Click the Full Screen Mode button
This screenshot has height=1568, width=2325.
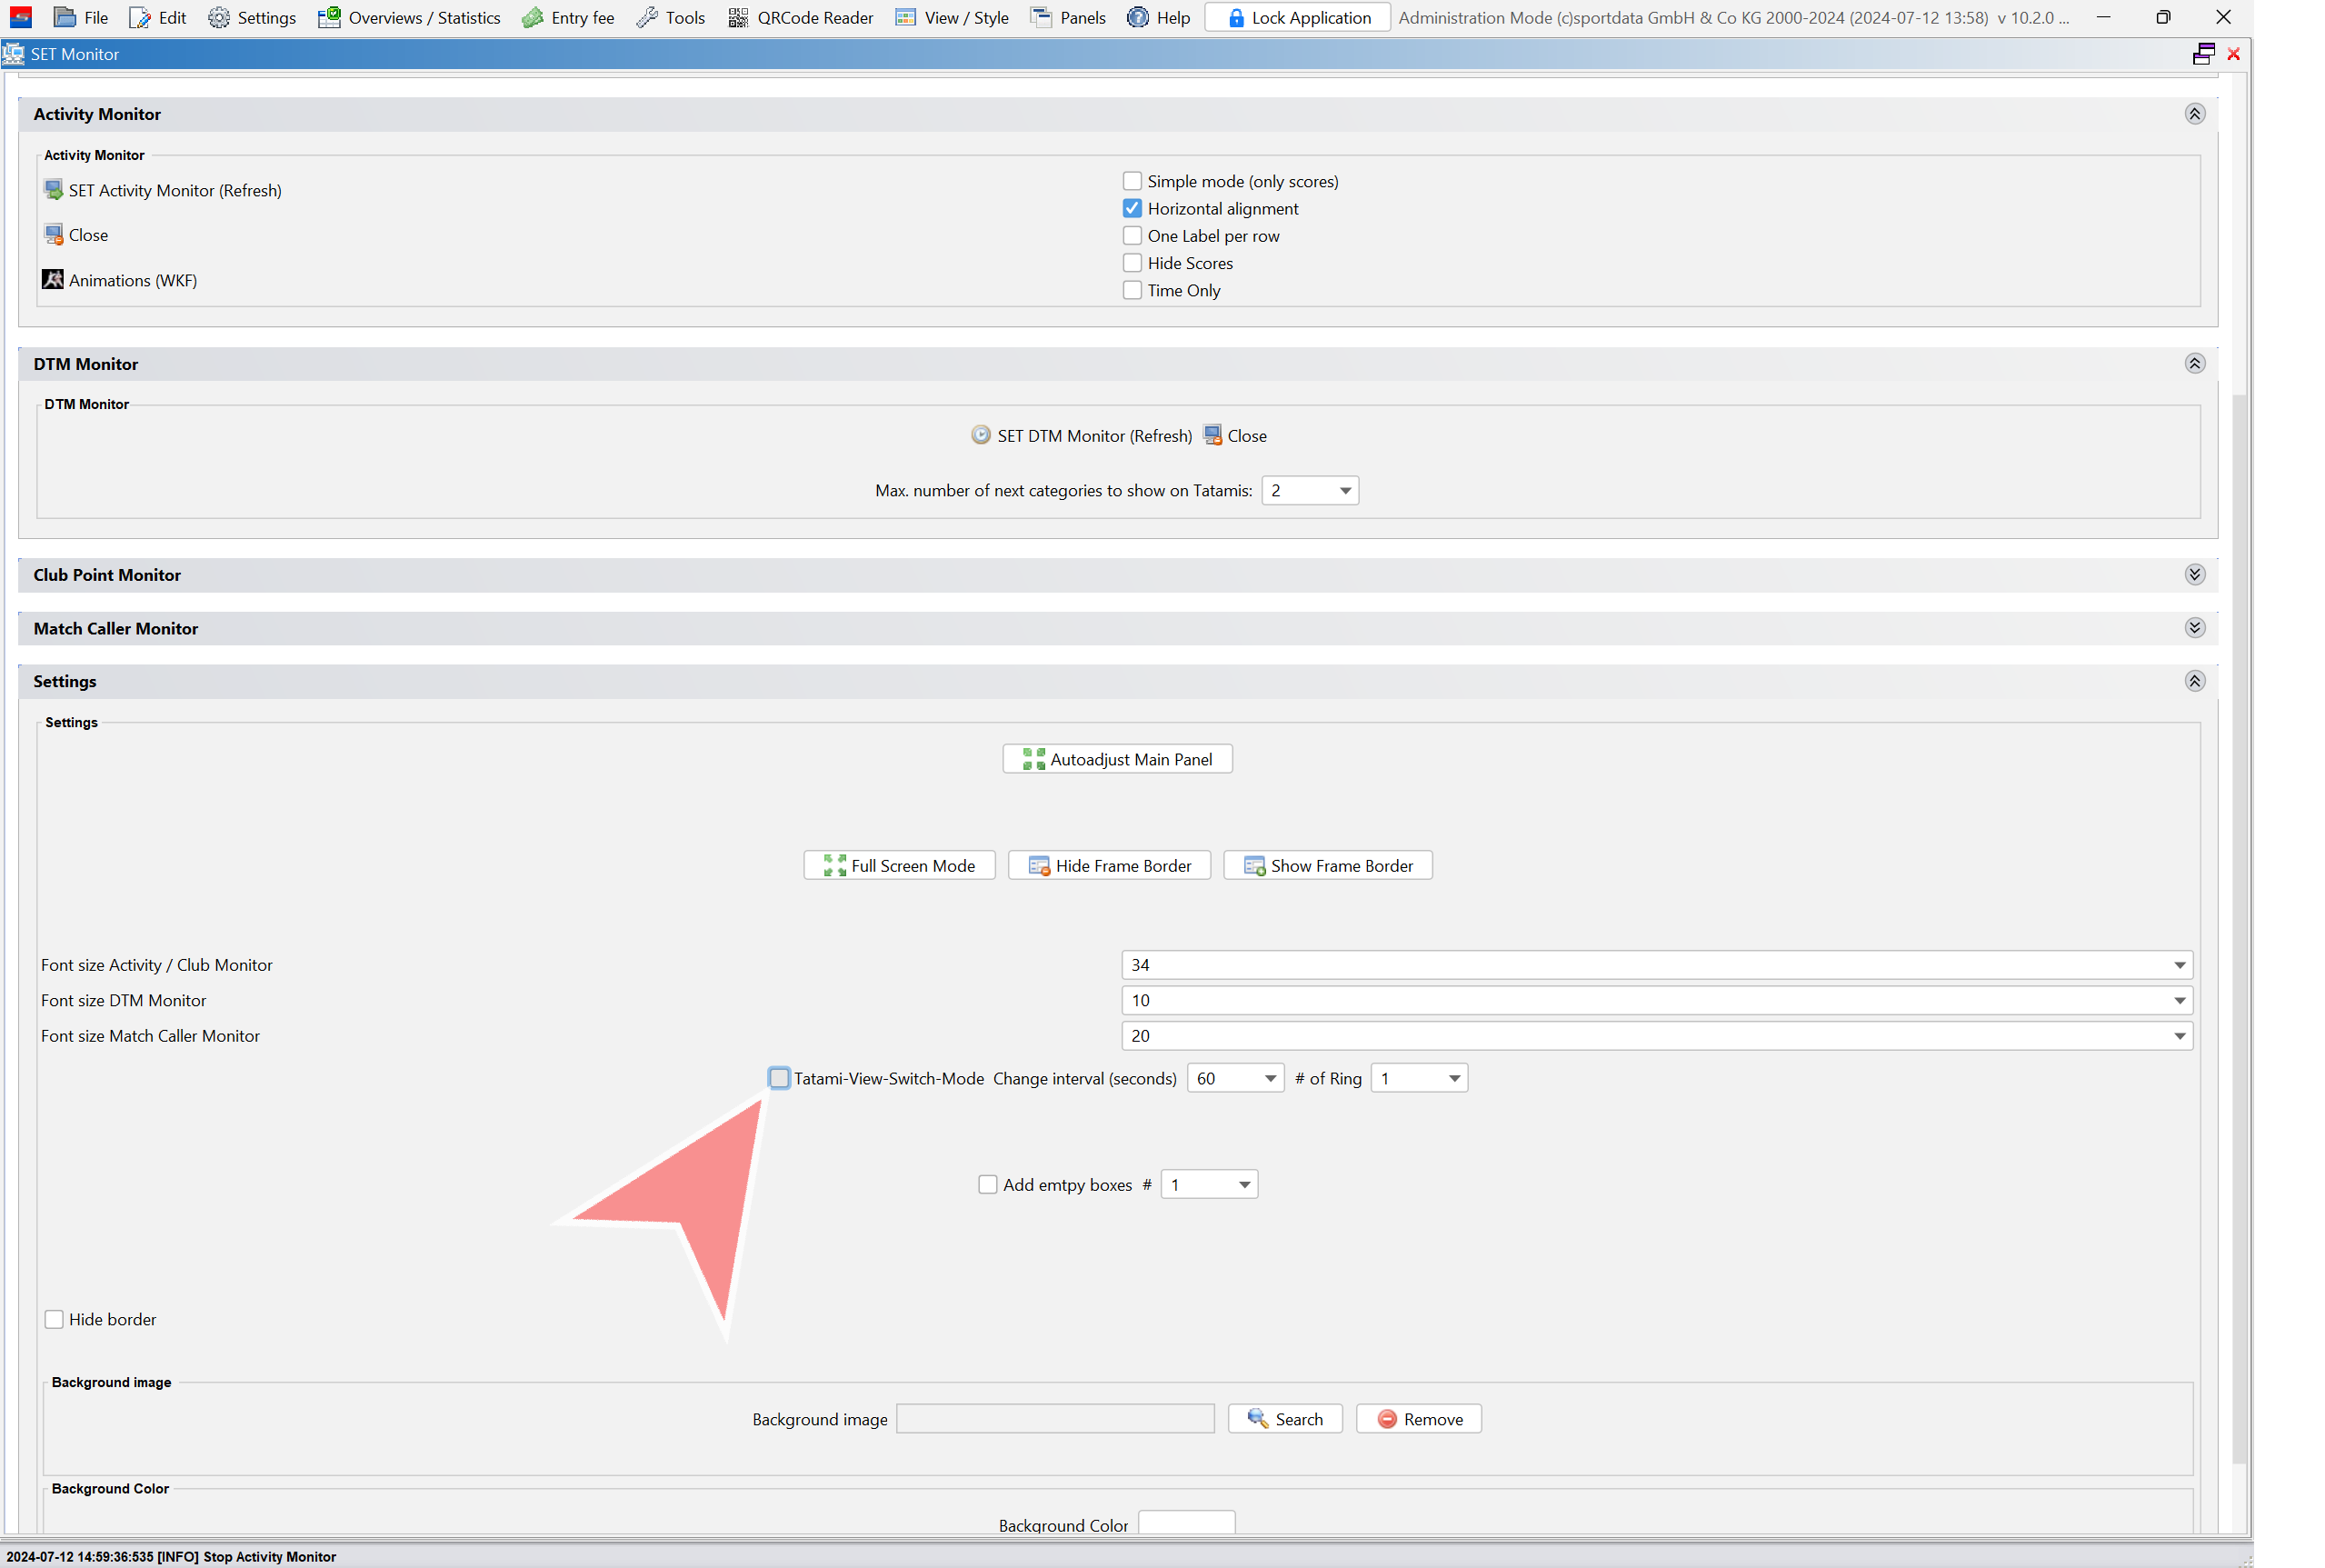(x=899, y=865)
